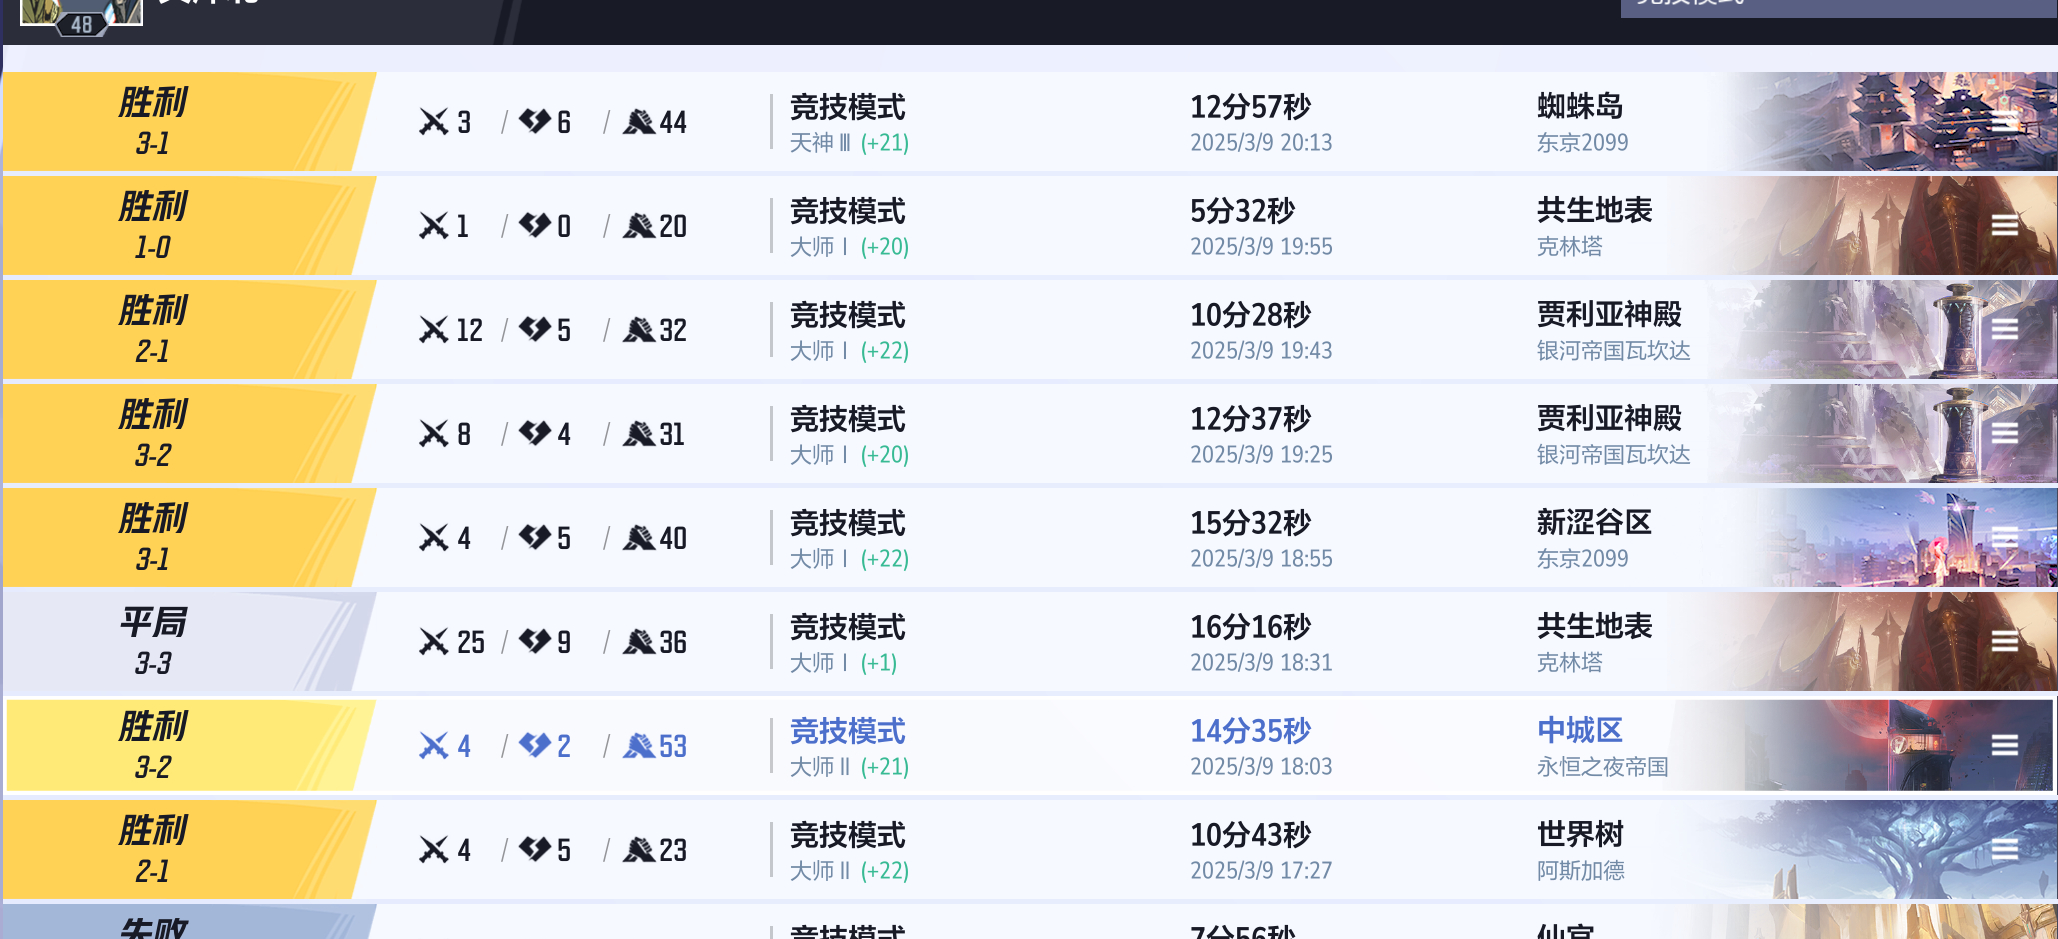Click the 大师 Ⅱ (+22) rank text

click(x=849, y=871)
